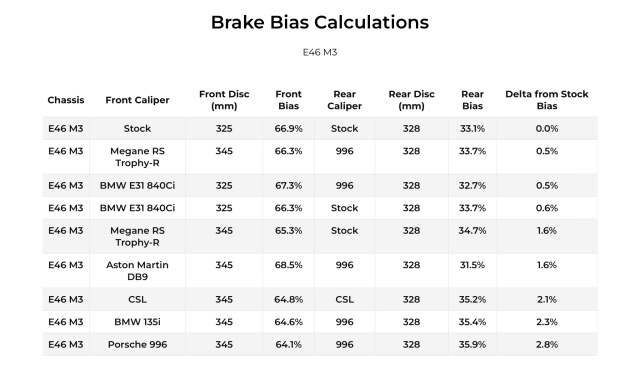Select the 66.9% stock front bias
This screenshot has width=640, height=384.
point(289,129)
